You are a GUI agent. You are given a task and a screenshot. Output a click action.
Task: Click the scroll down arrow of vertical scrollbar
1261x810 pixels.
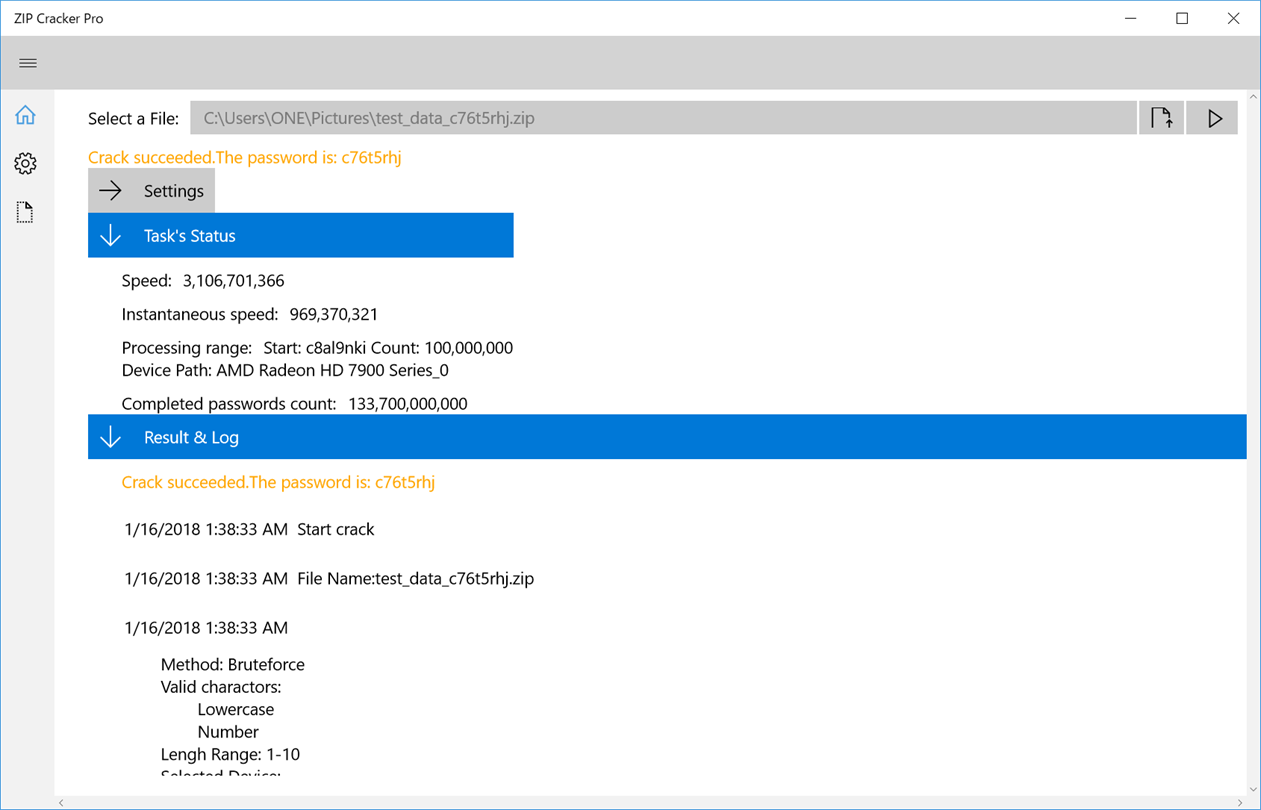1253,789
